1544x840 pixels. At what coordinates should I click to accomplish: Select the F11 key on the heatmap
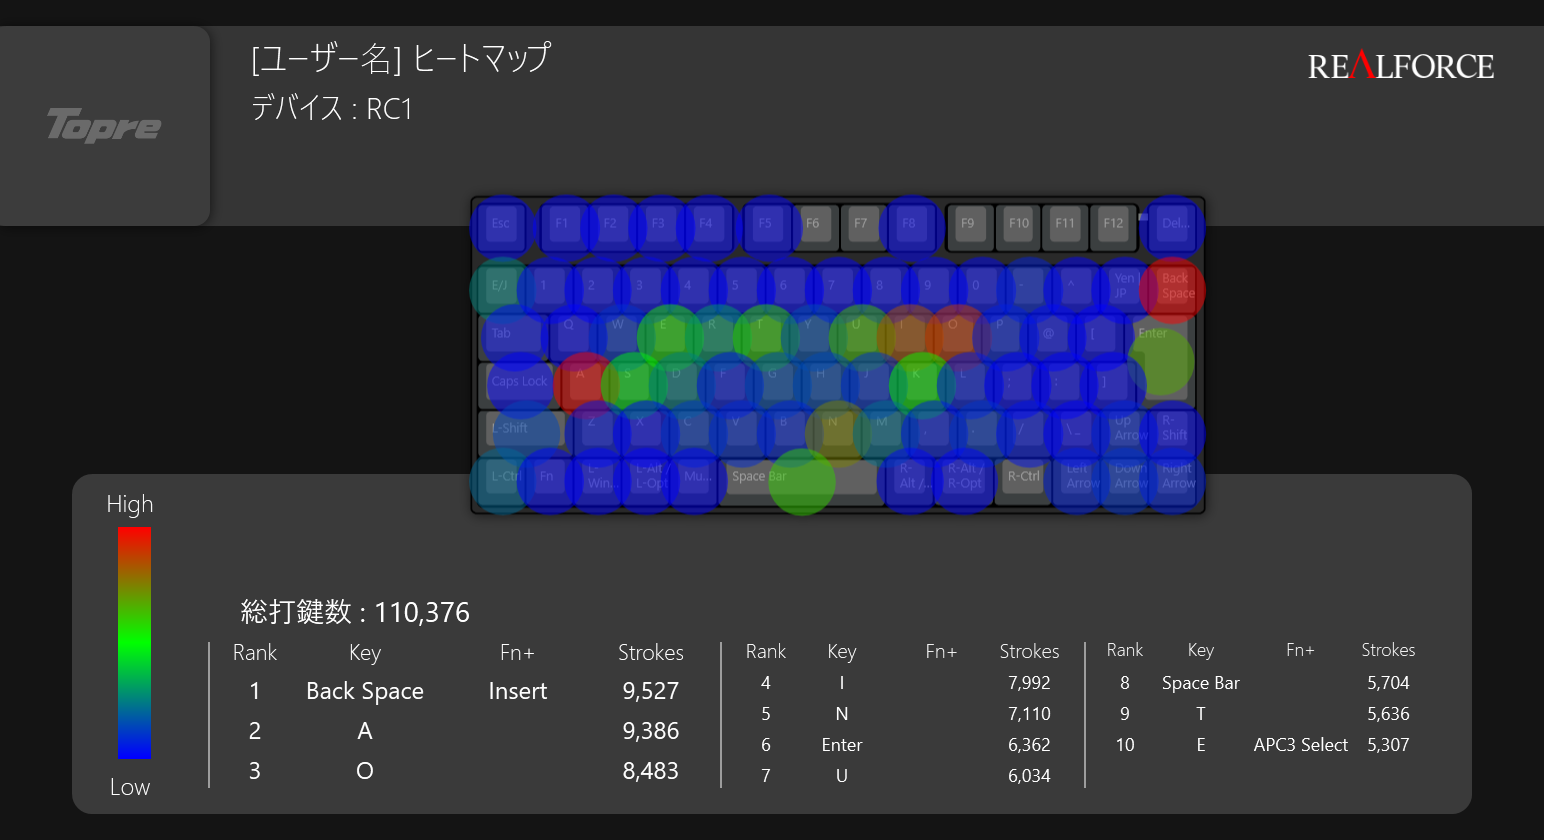1066,226
